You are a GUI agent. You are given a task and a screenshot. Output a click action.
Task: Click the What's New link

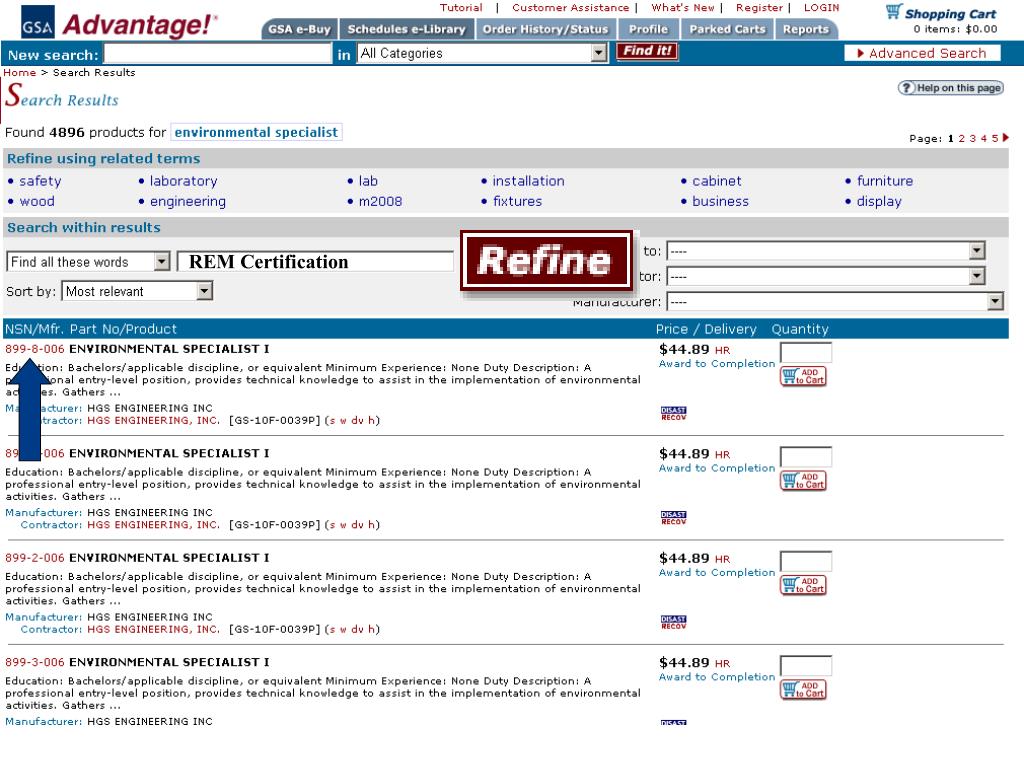click(x=682, y=8)
